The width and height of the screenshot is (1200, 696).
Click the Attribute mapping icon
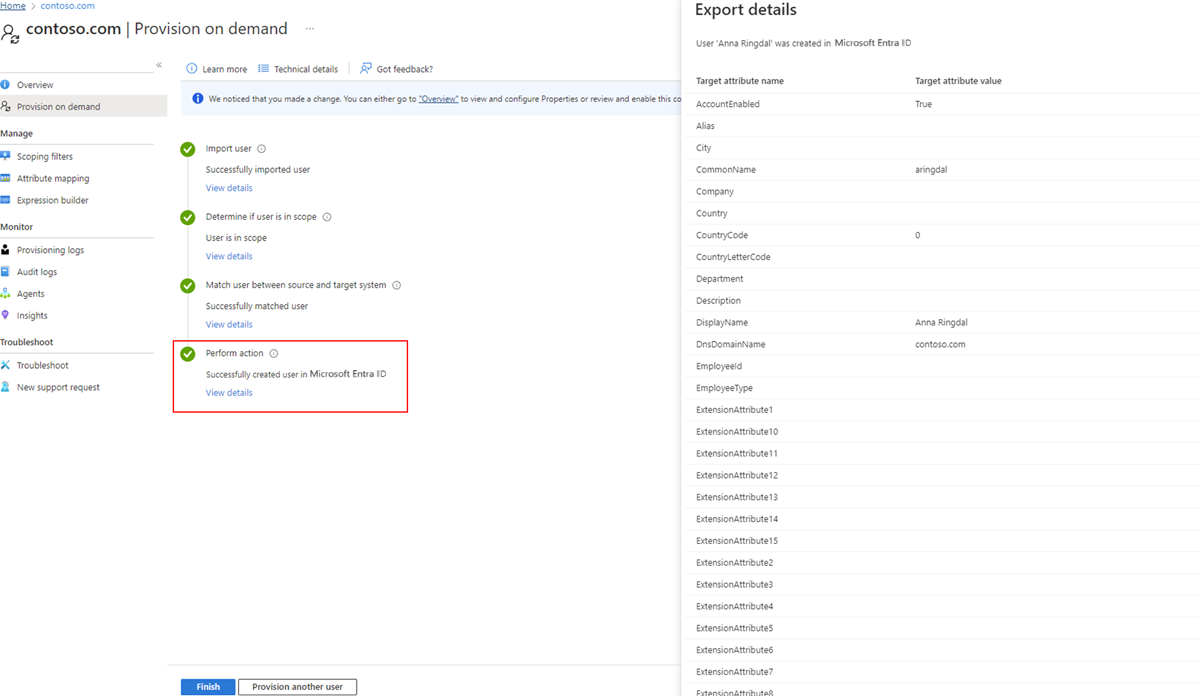[6, 179]
